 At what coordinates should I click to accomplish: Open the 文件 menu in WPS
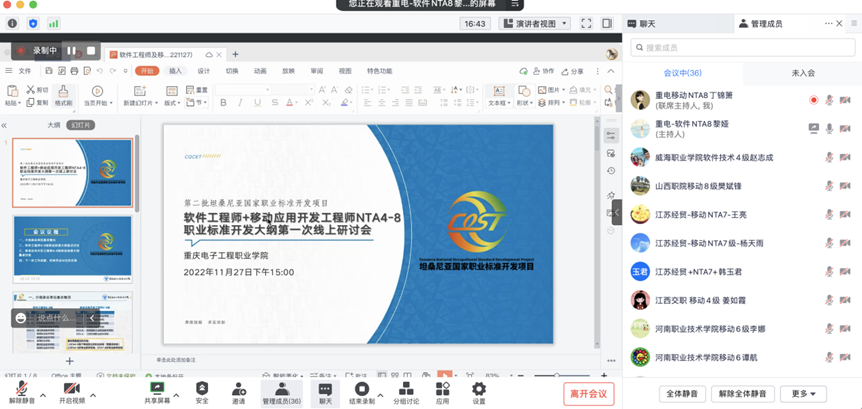[25, 71]
